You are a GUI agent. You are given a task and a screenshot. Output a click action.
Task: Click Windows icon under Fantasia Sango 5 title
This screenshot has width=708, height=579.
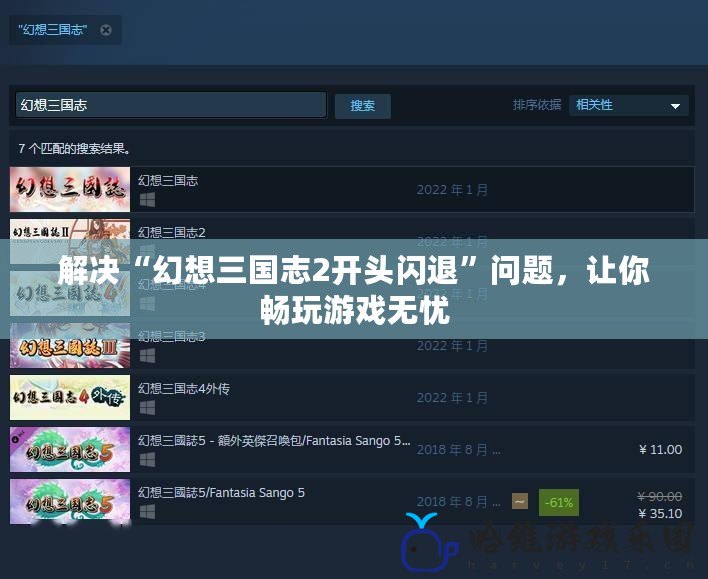[x=147, y=512]
